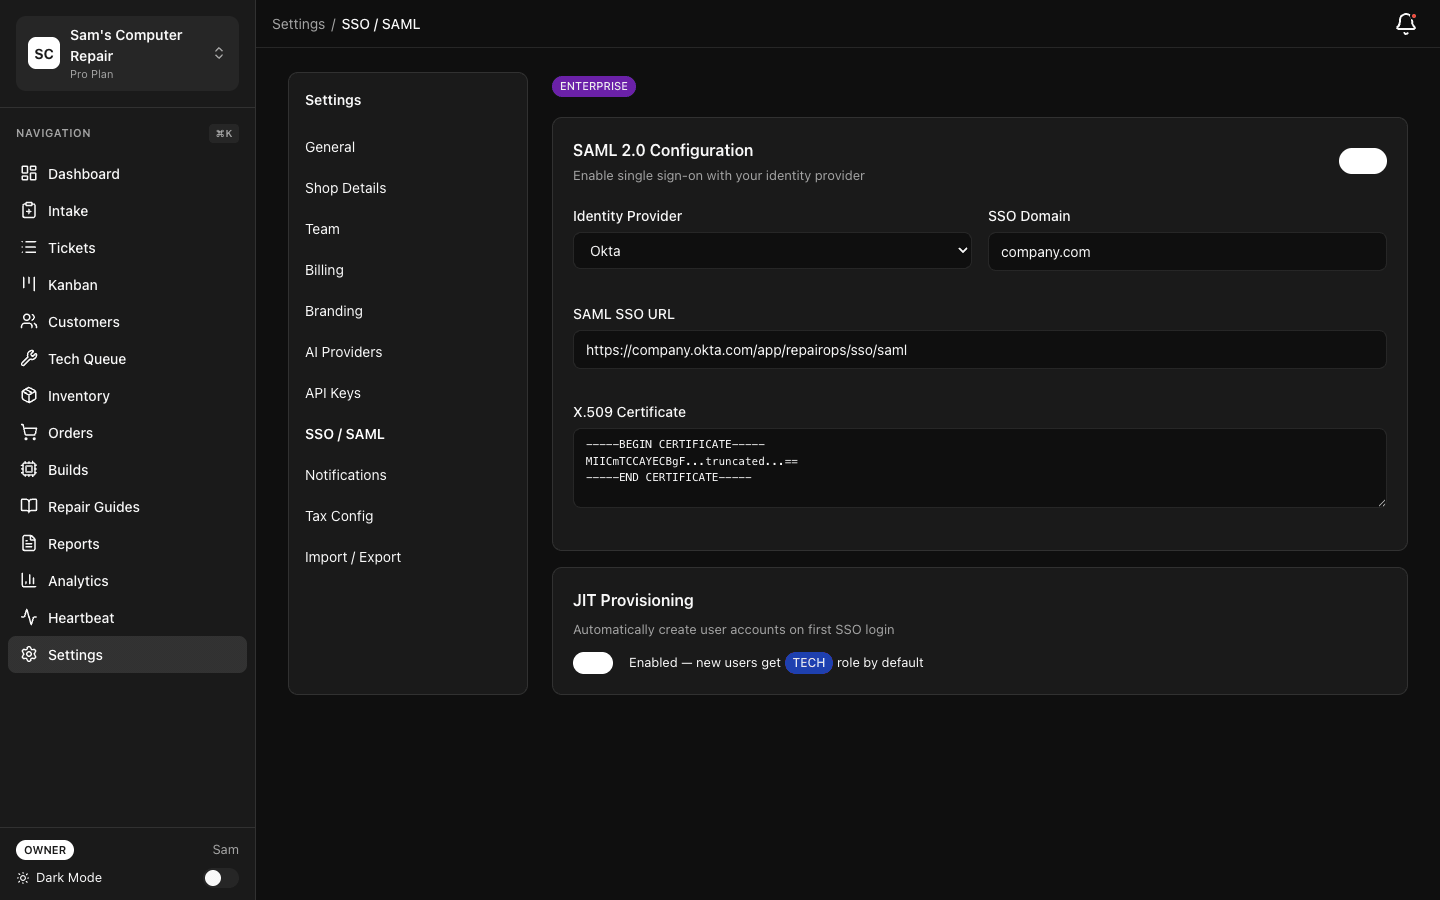1440x900 pixels.
Task: Navigate back via the Settings breadcrumb link
Action: click(299, 24)
